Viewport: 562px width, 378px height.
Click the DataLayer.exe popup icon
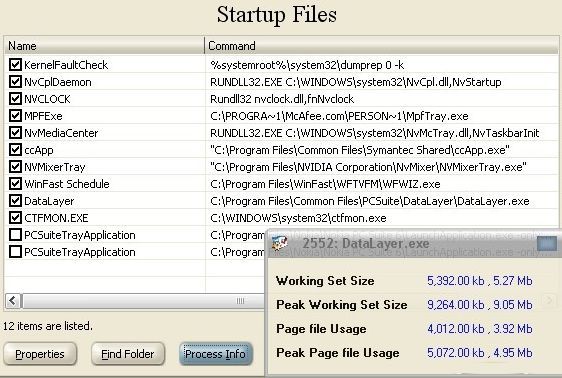click(280, 244)
